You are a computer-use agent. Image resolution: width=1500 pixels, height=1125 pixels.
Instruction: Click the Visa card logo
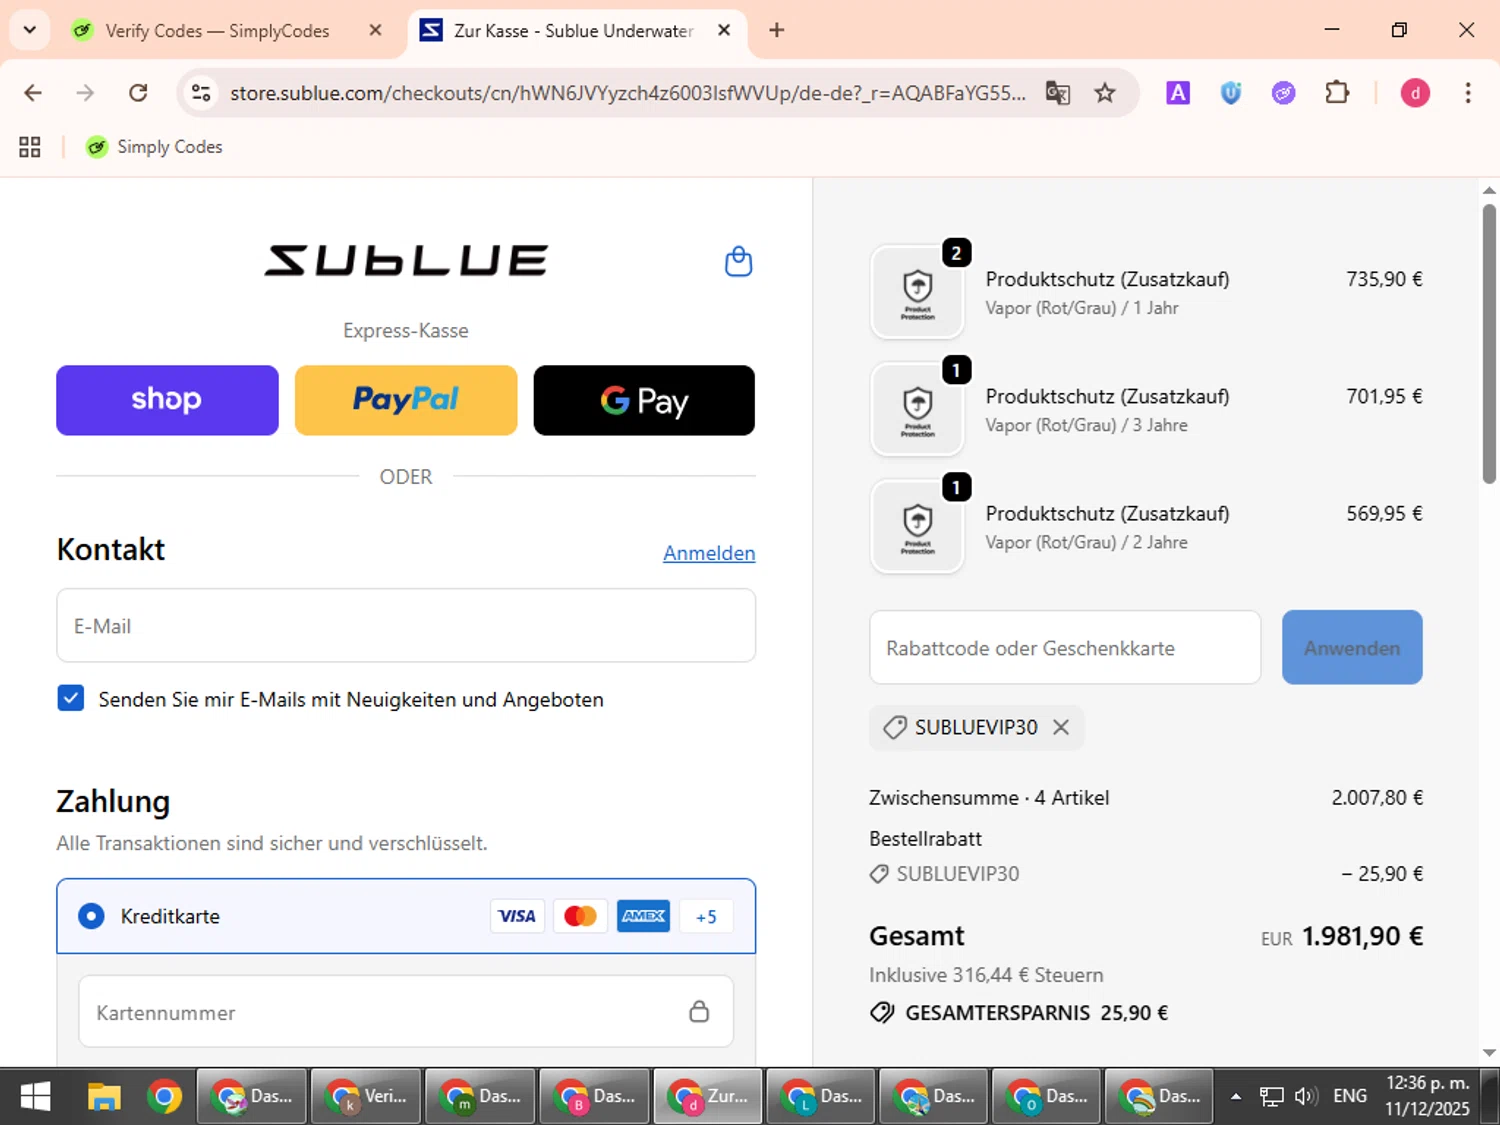(517, 916)
